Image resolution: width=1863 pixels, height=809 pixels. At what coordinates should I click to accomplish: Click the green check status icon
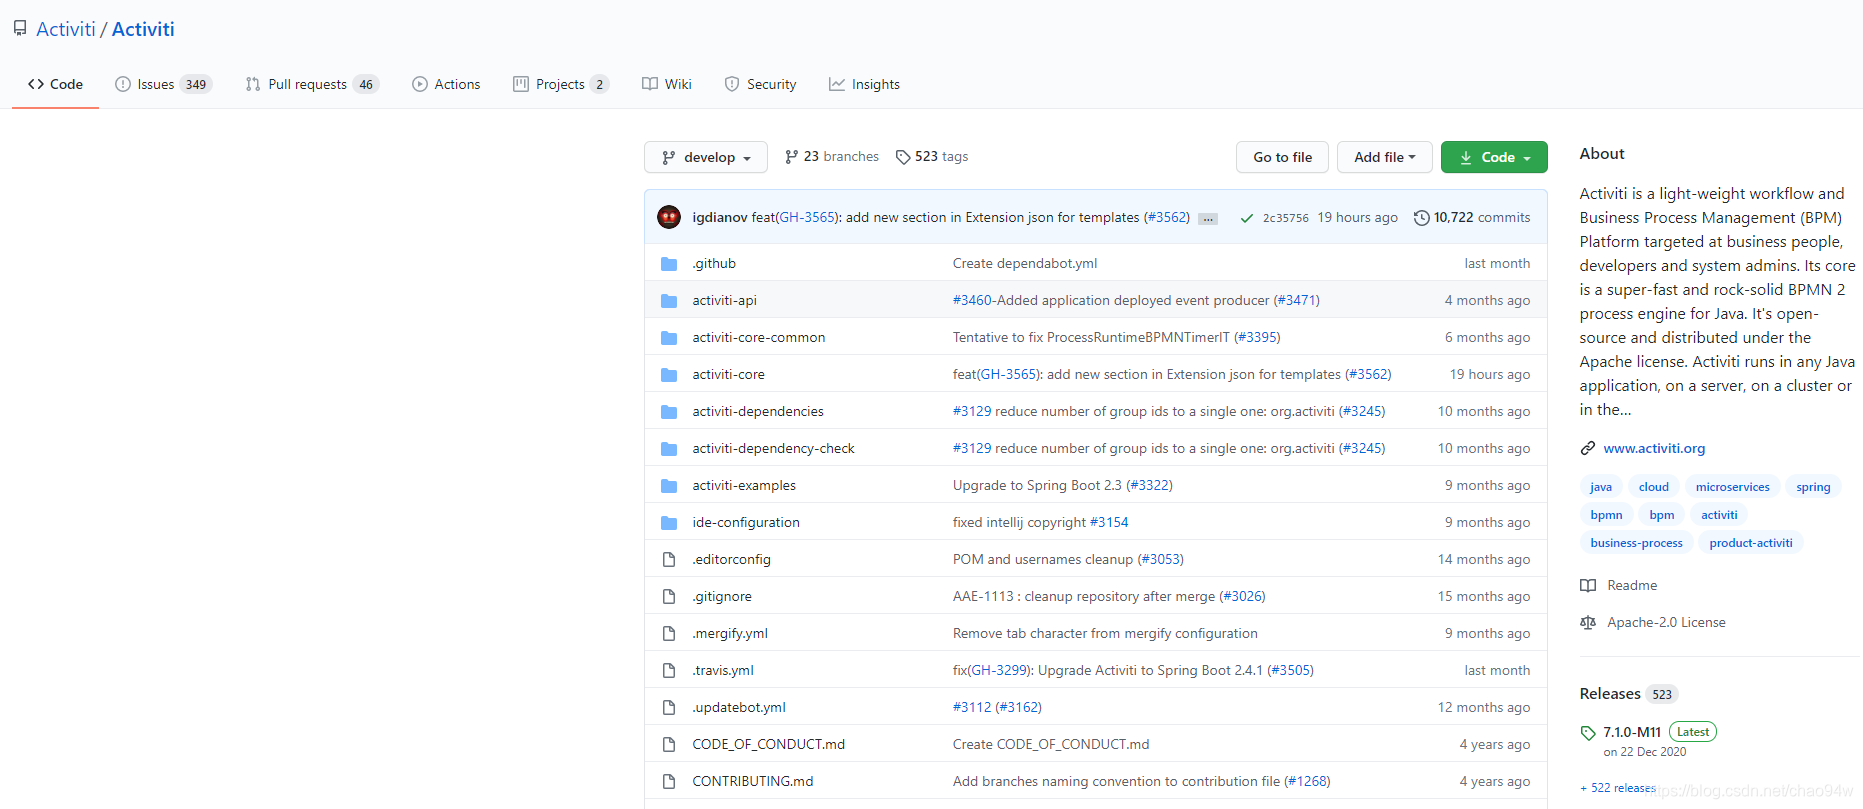[1246, 218]
